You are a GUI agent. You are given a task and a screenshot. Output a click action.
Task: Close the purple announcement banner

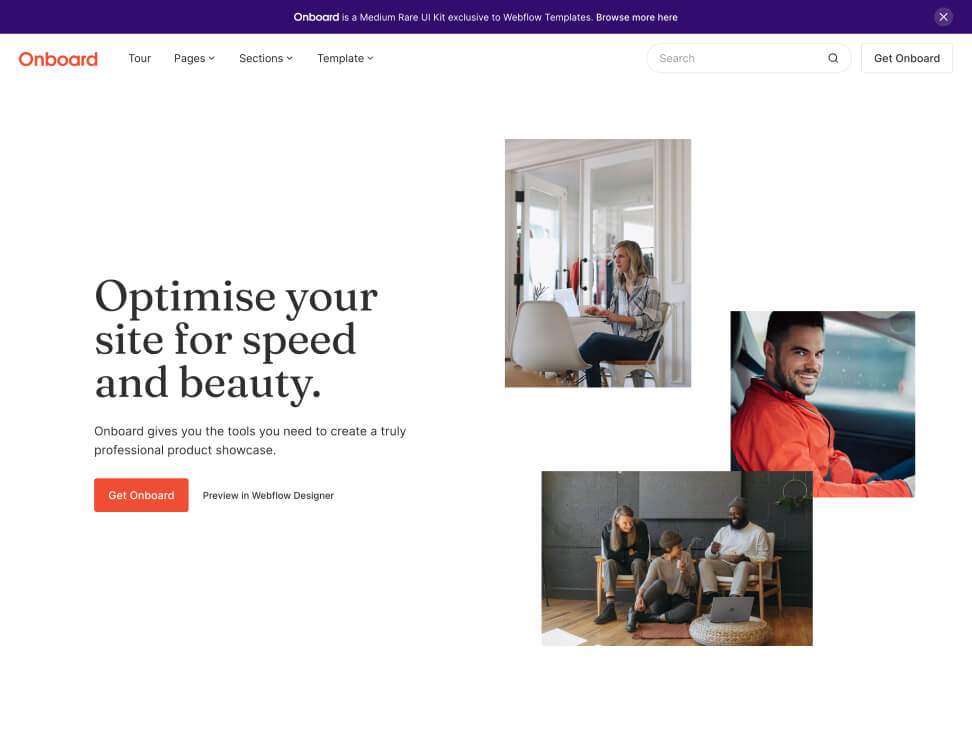point(943,17)
